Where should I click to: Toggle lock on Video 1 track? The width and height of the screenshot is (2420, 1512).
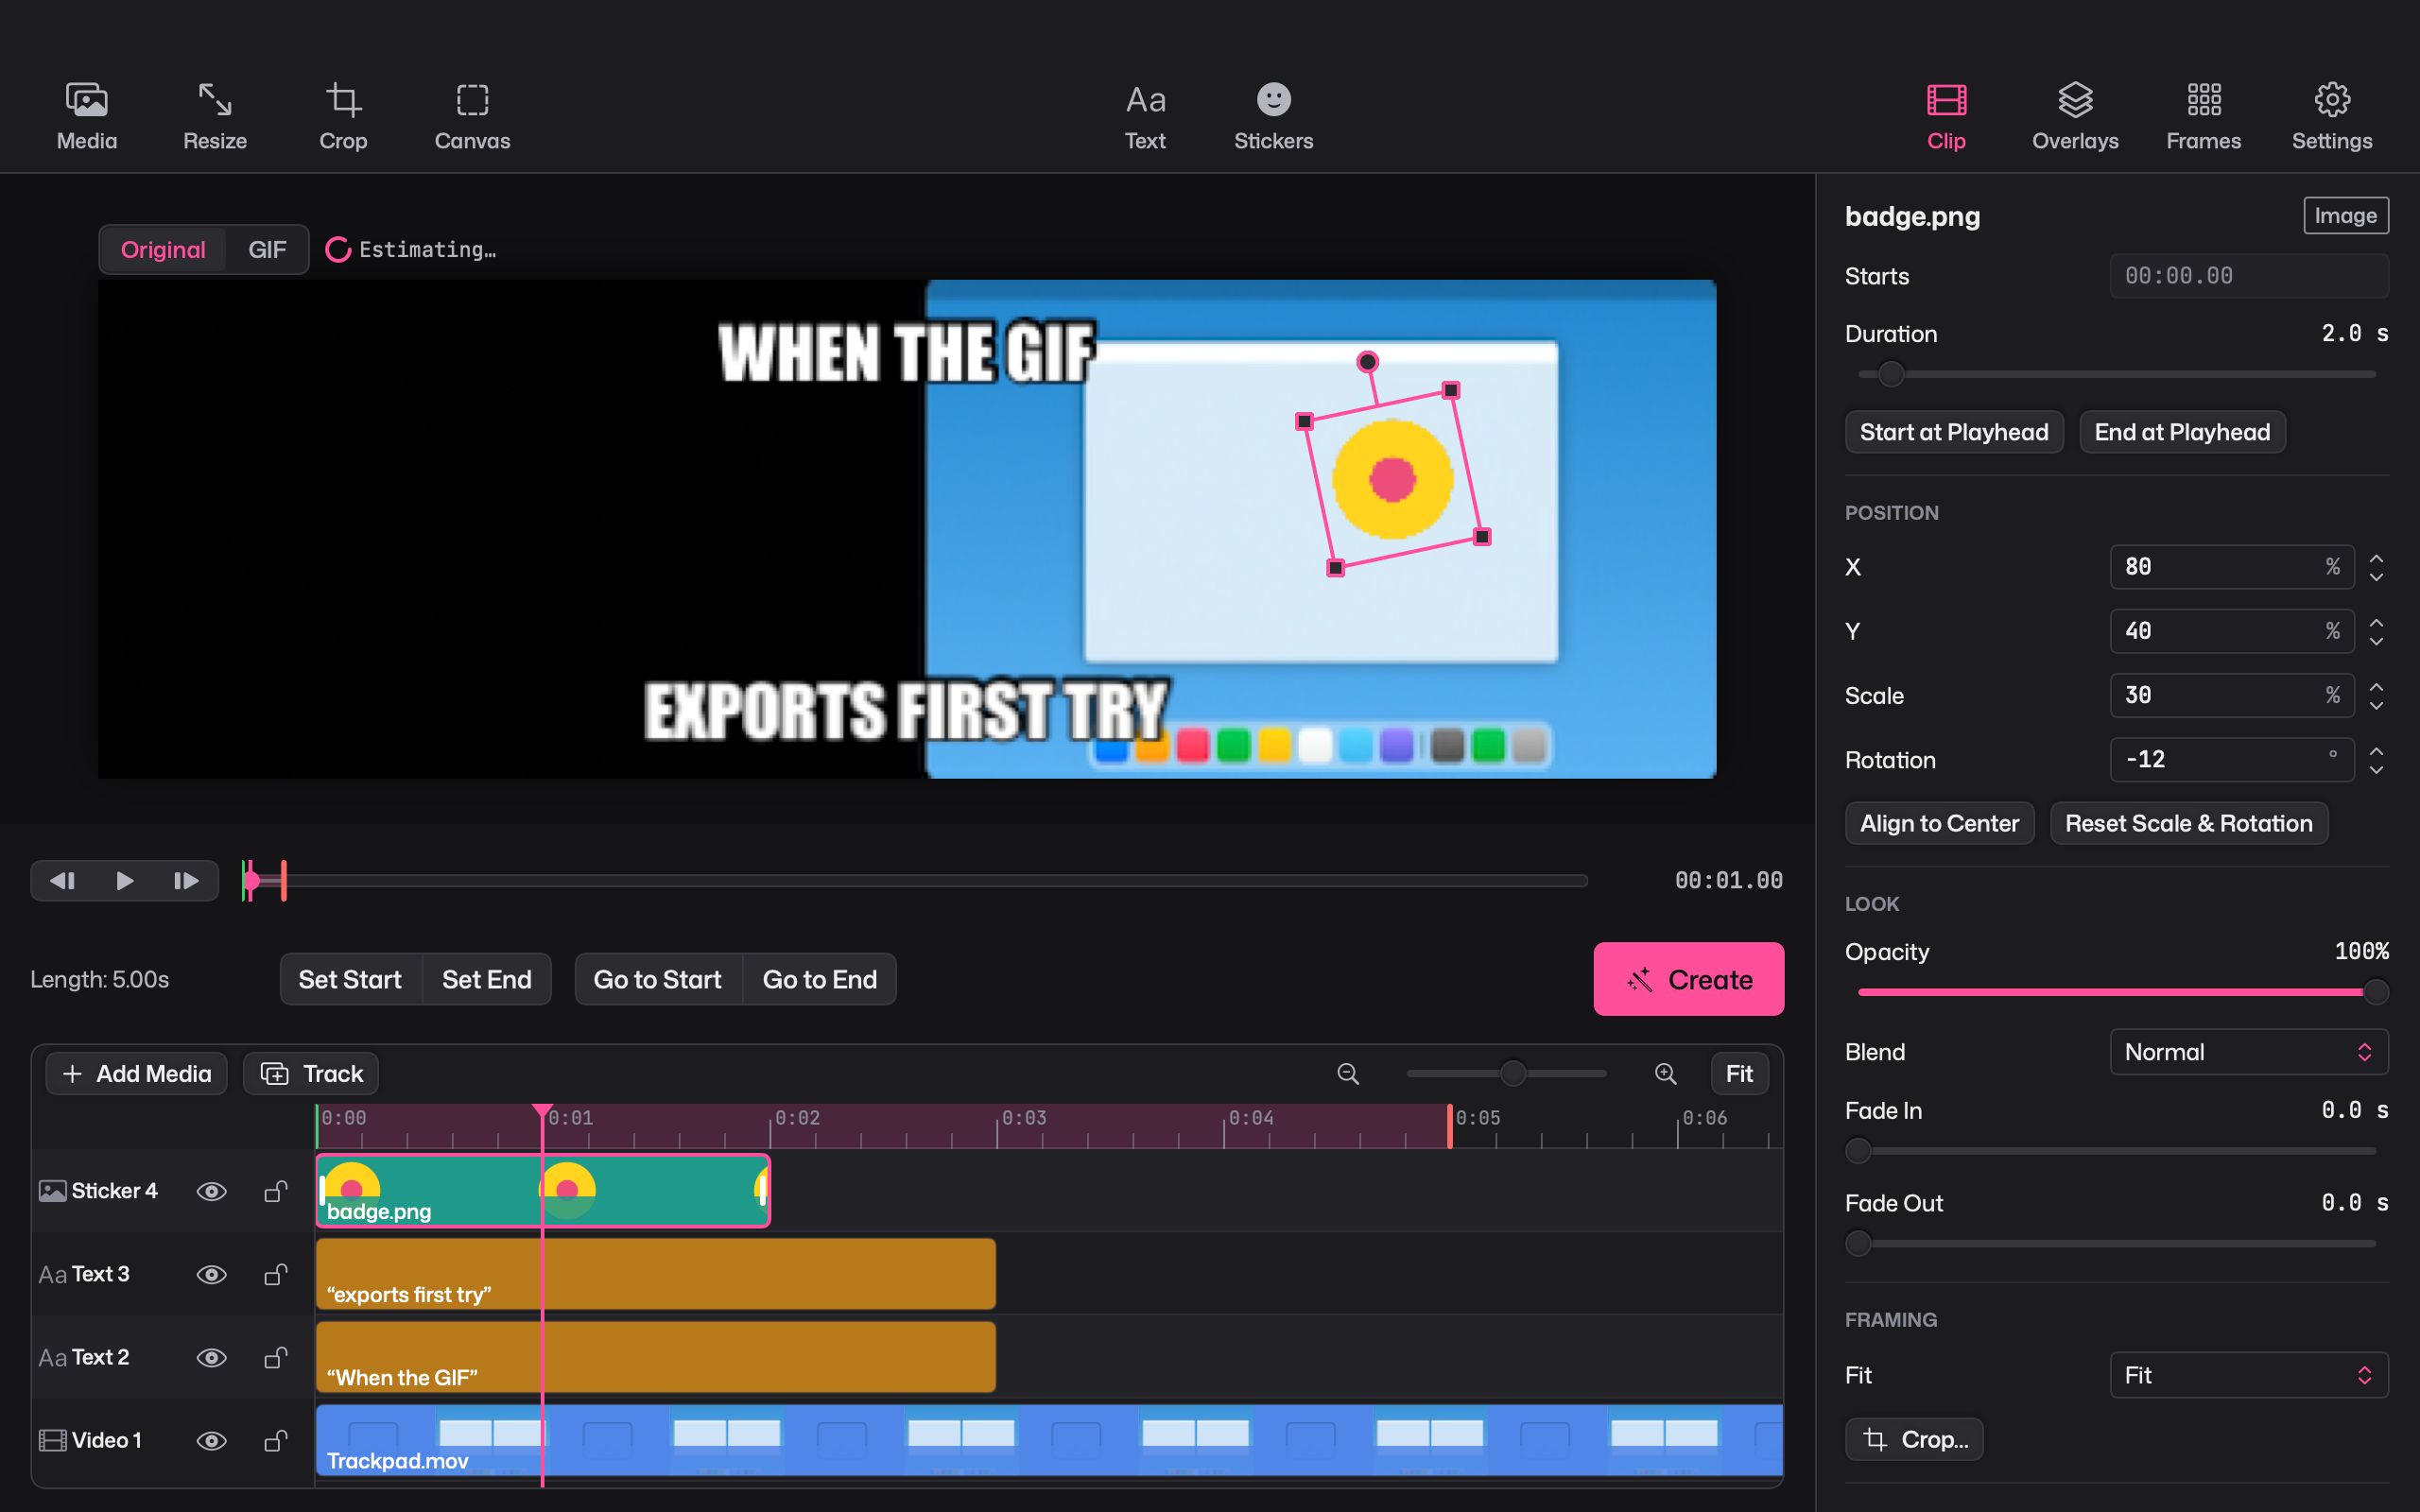[275, 1440]
